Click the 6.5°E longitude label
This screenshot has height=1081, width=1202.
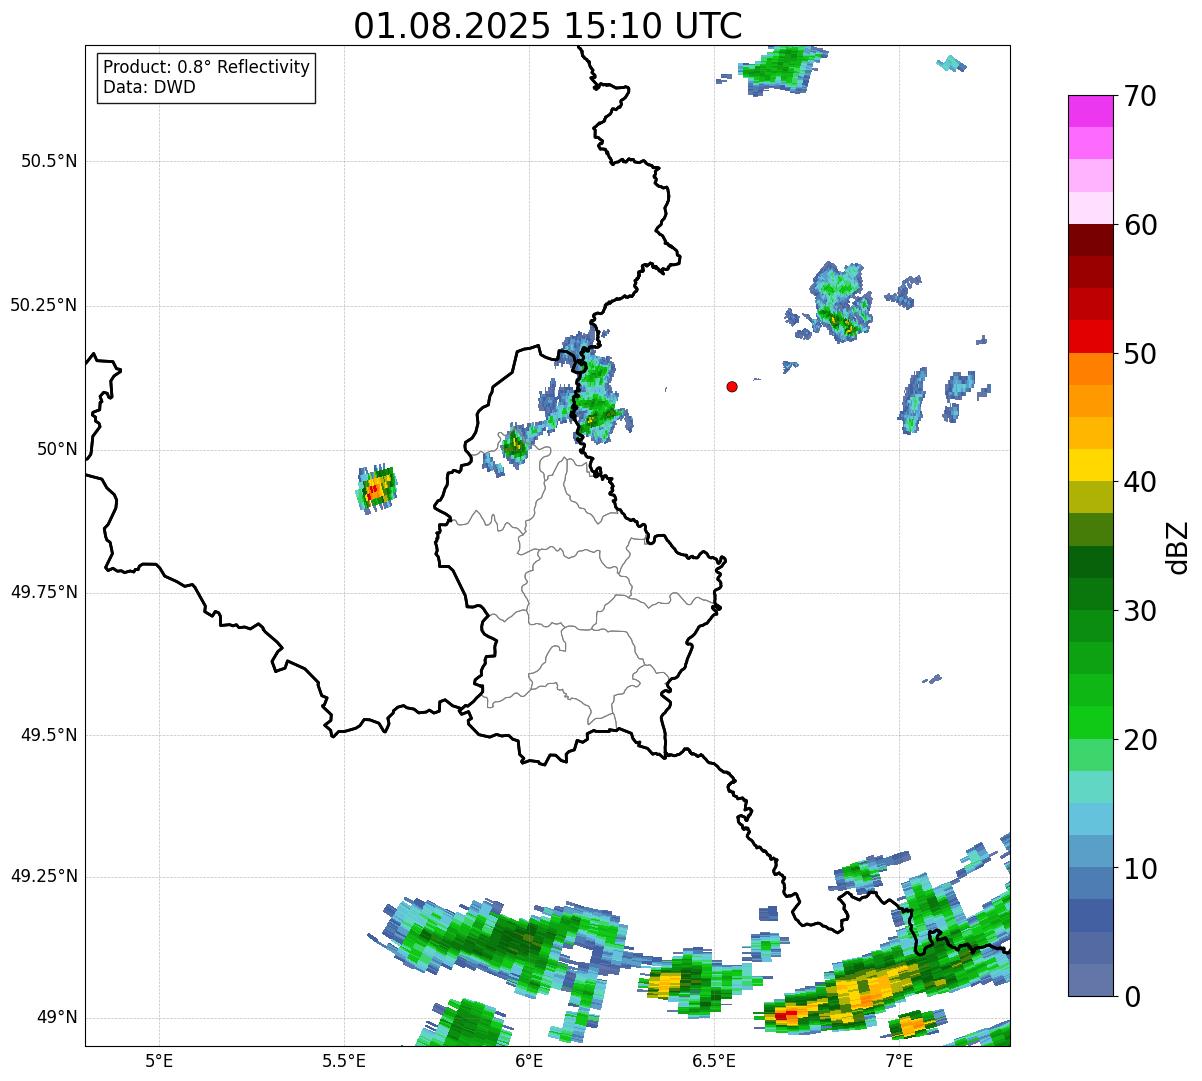[x=714, y=1061]
